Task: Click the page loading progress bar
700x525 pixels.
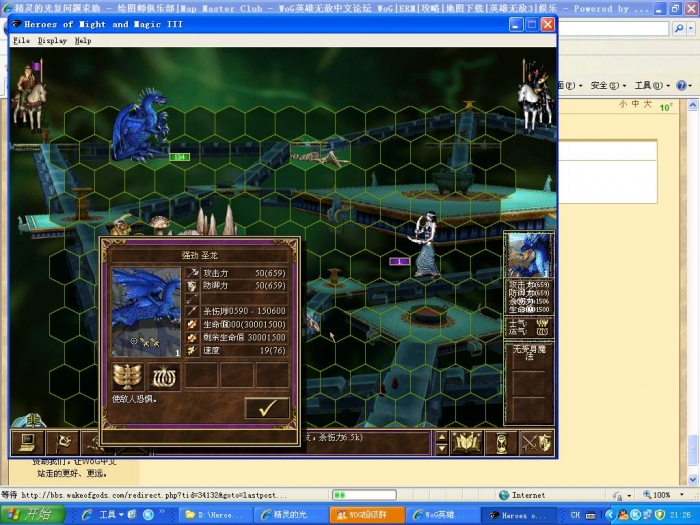Action: (x=364, y=495)
